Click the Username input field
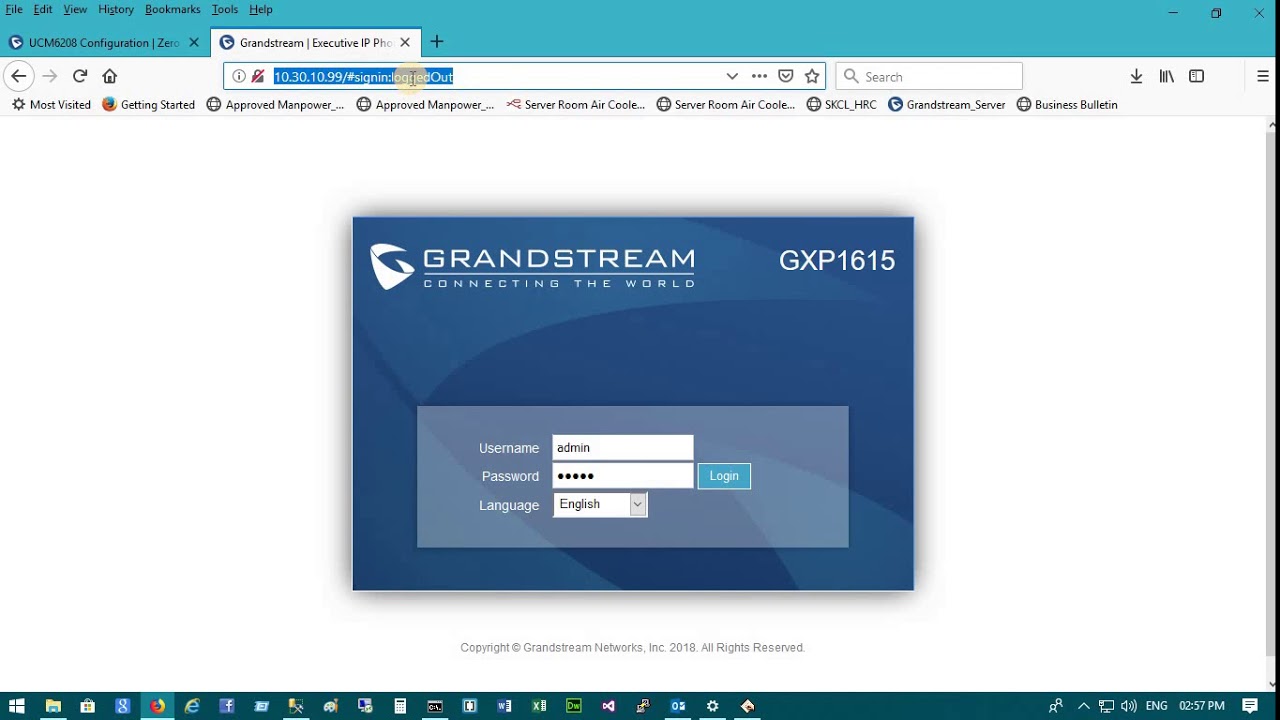This screenshot has height=720, width=1280. 623,448
